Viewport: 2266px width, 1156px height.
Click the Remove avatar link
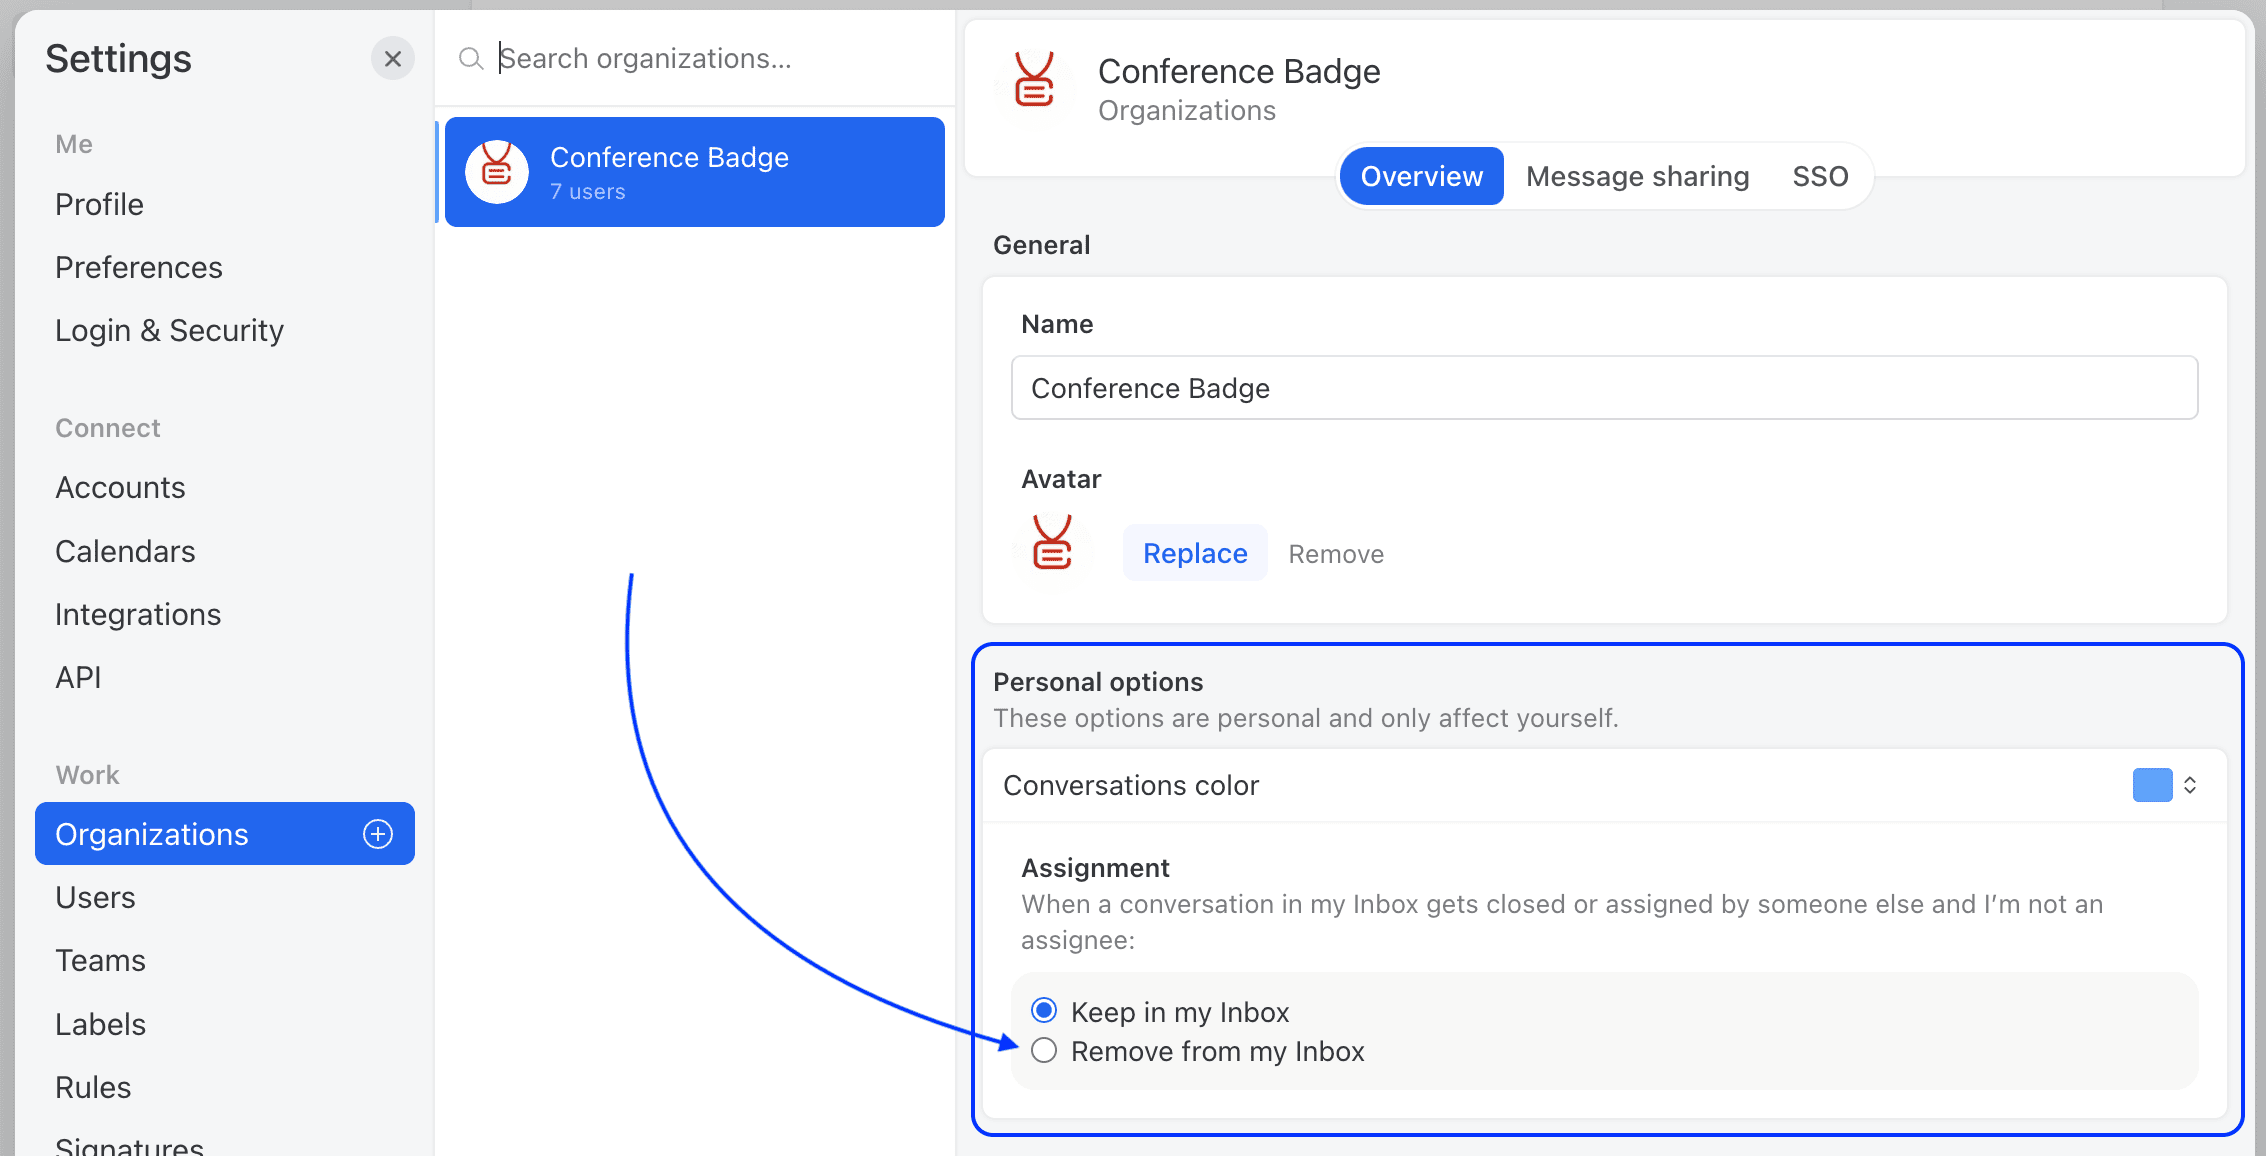pos(1336,554)
